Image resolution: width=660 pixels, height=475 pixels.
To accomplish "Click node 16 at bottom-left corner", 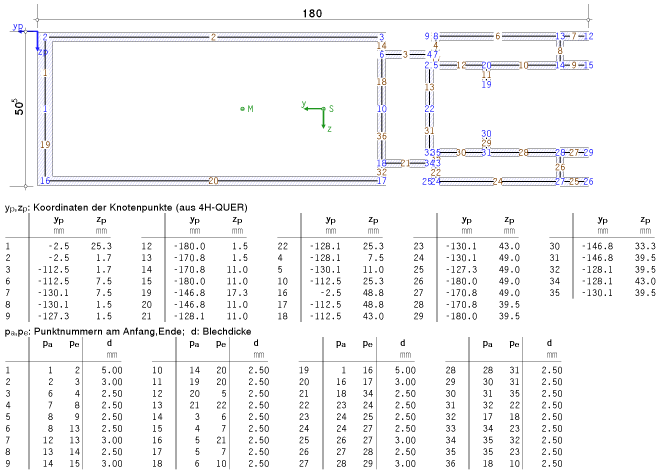I will [44, 181].
